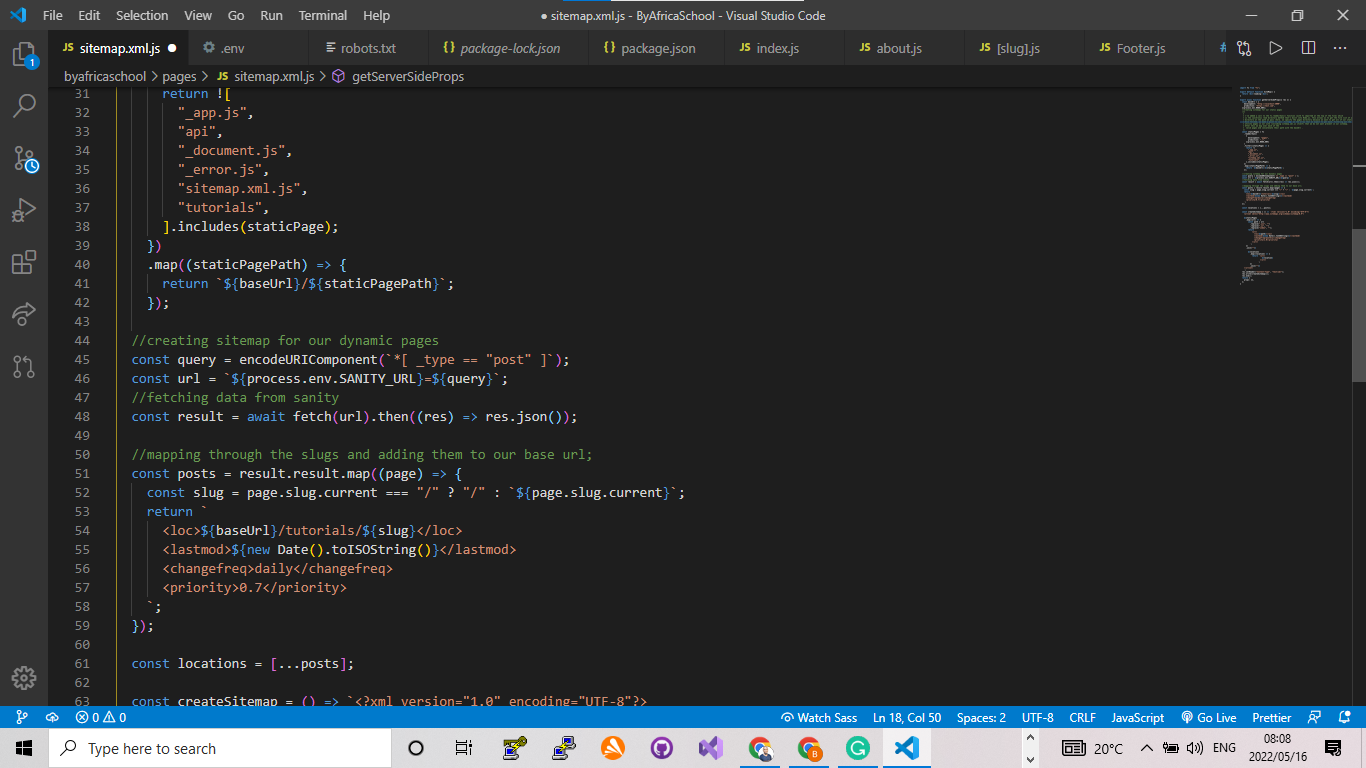Select the Run and Debug icon
Image resolution: width=1366 pixels, height=768 pixels.
(25, 210)
